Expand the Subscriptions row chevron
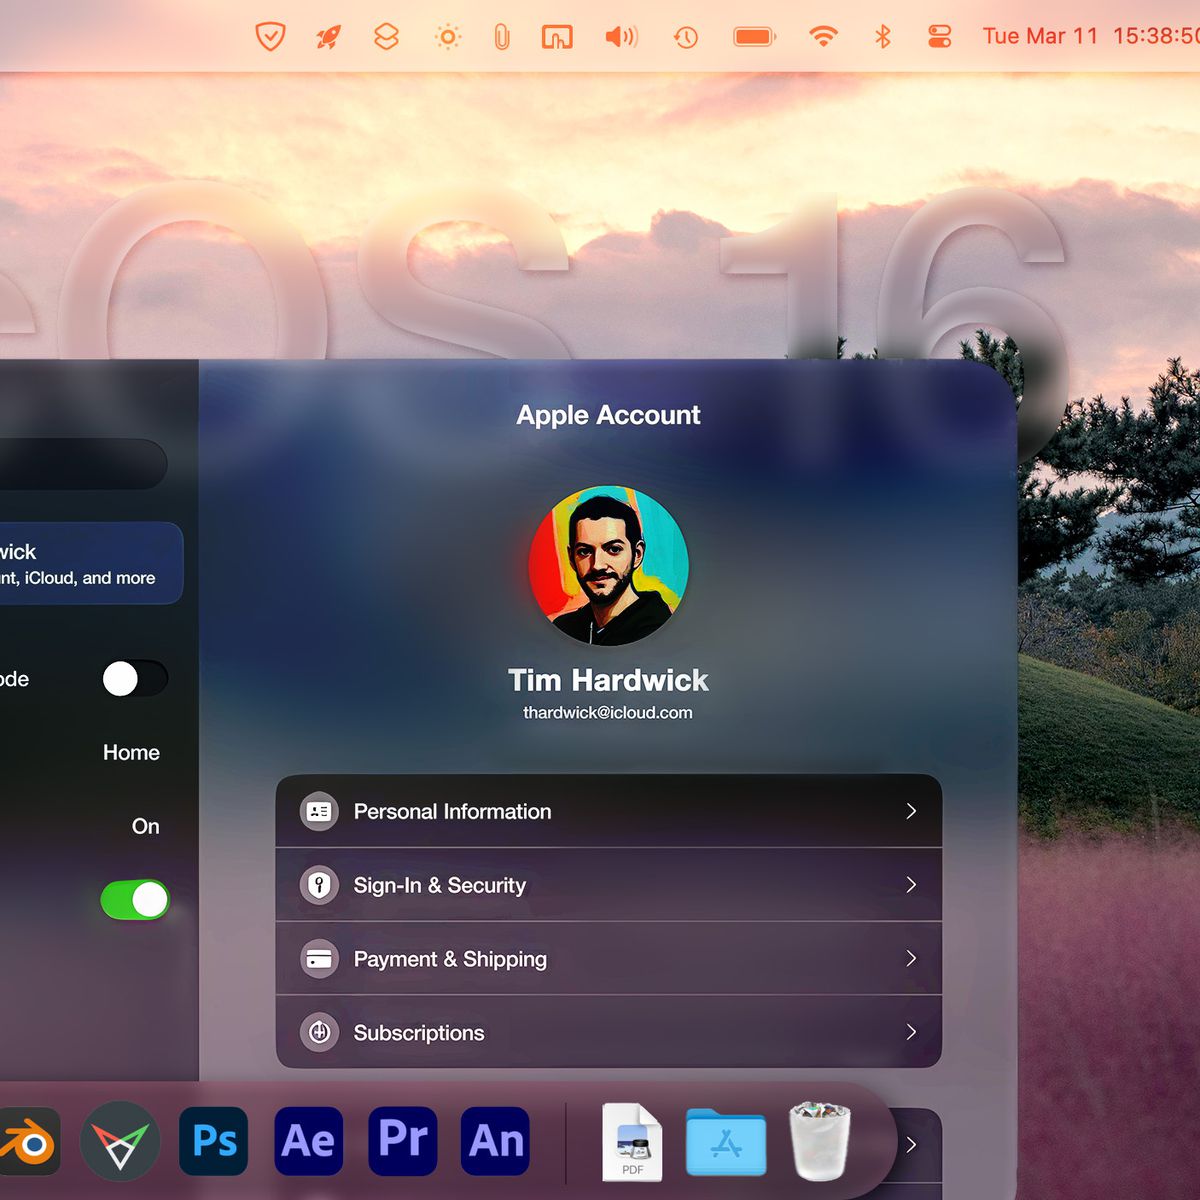Screen dimensions: 1200x1200 click(x=911, y=1032)
